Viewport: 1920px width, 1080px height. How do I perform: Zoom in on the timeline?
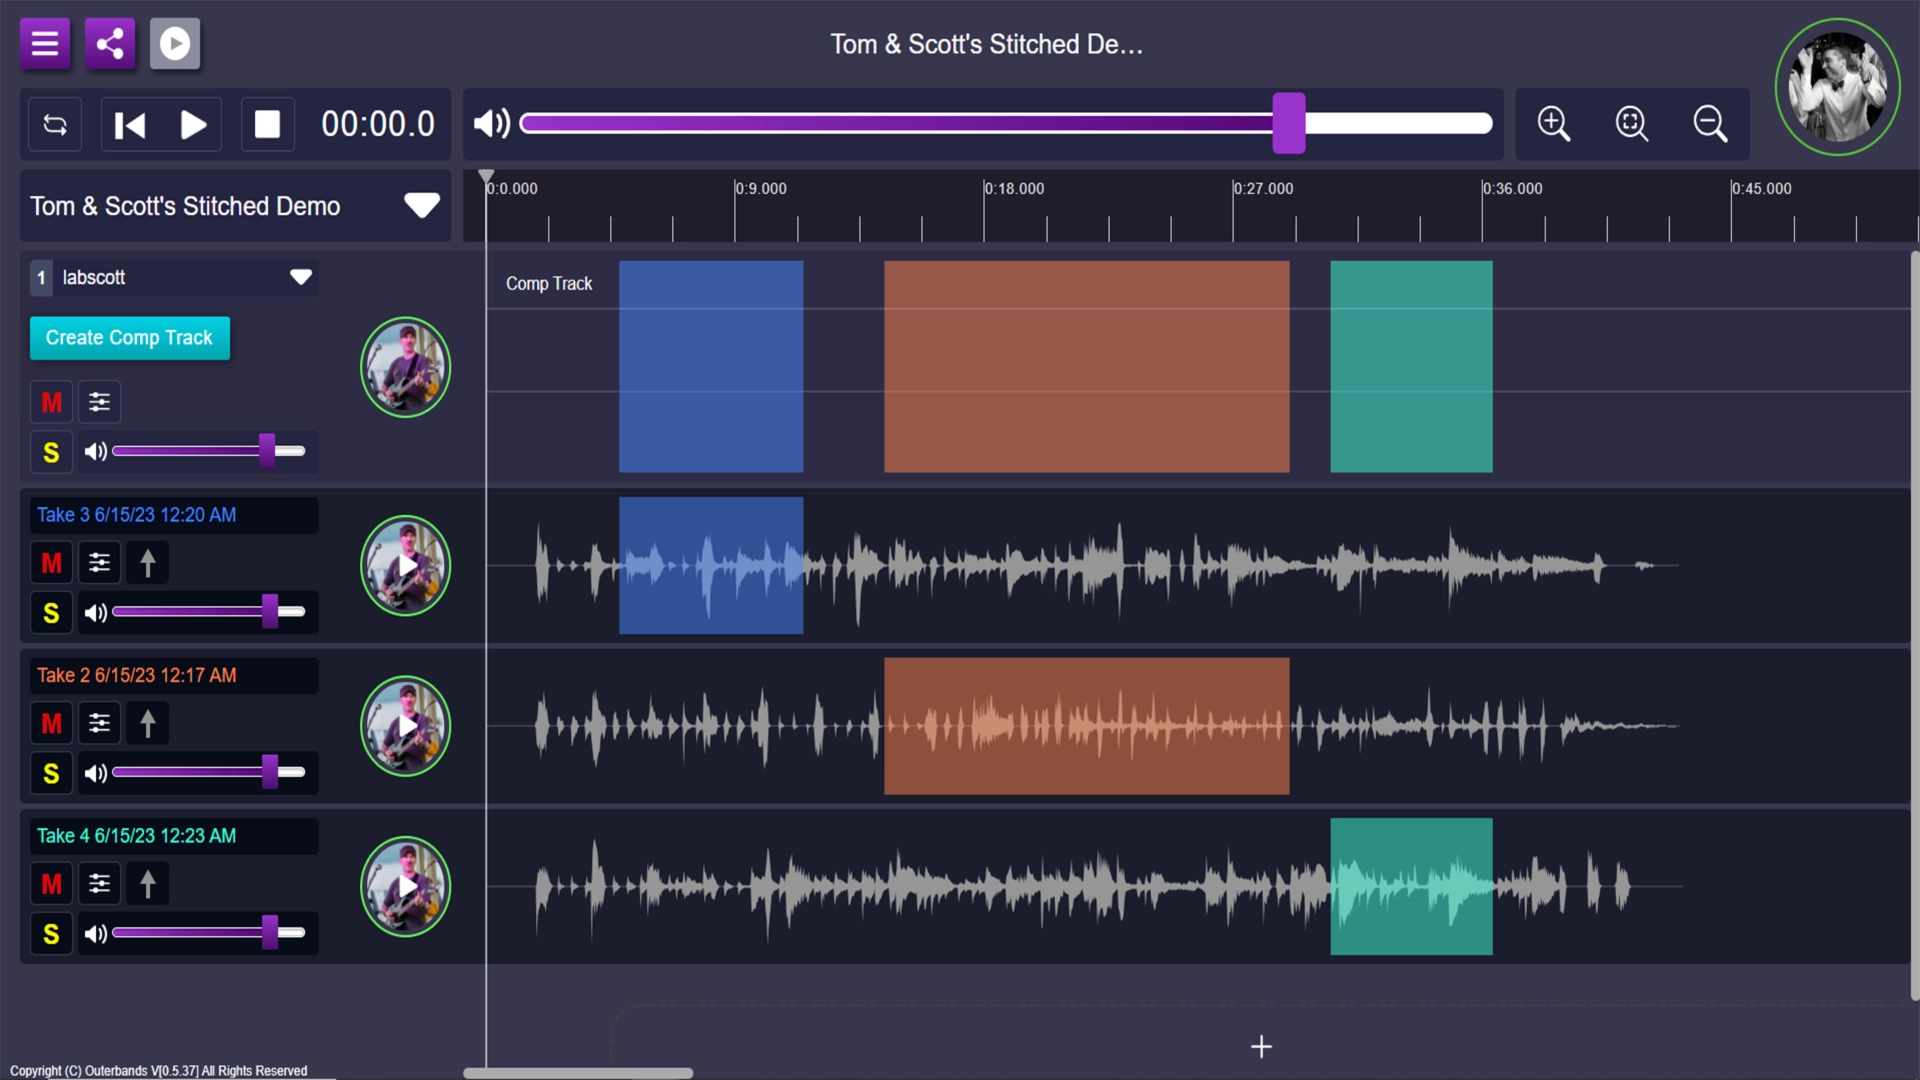click(1553, 124)
